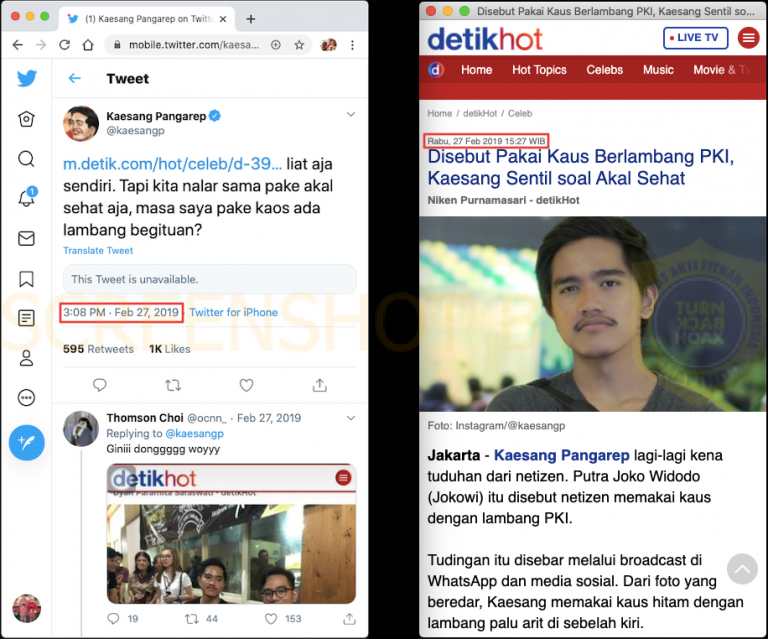Open the Explore search icon in sidebar
The width and height of the screenshot is (768, 639).
pos(26,159)
